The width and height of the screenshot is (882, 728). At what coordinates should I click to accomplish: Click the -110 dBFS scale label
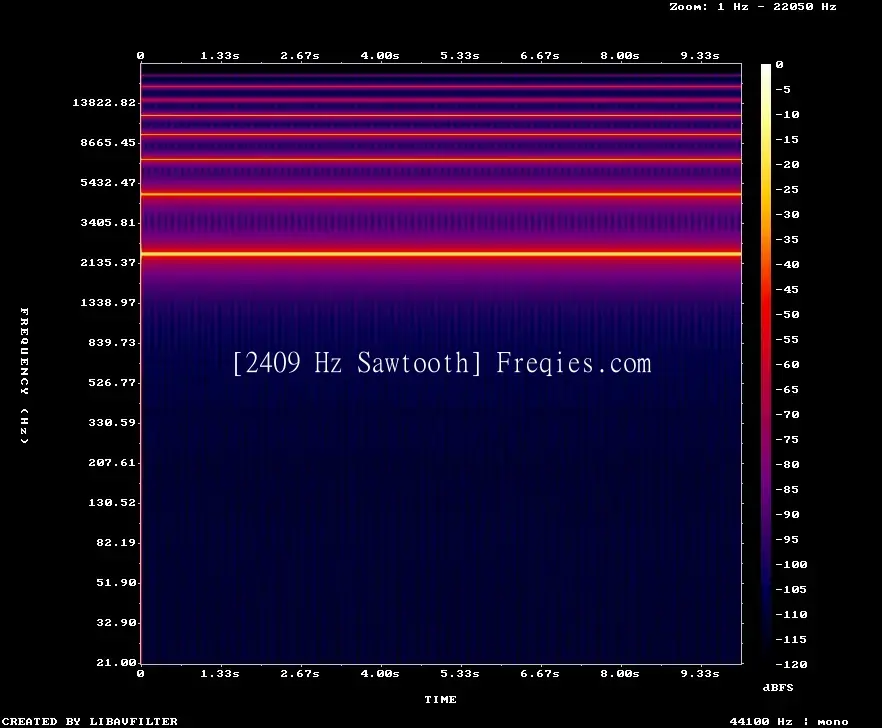(791, 614)
